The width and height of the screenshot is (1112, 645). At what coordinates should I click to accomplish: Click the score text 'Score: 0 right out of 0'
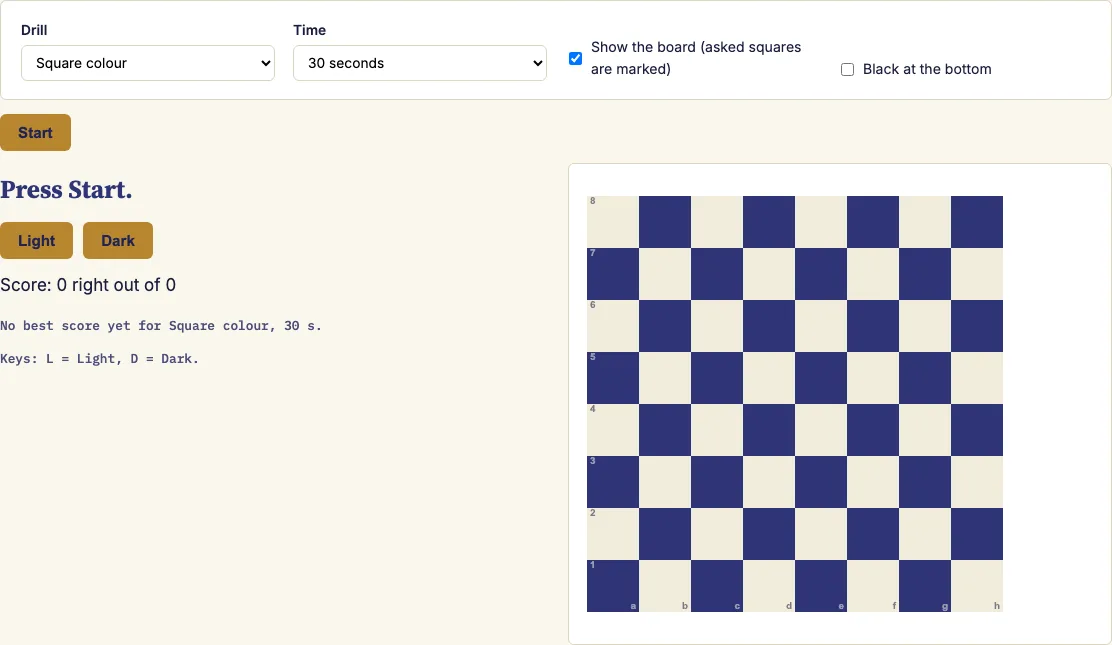click(88, 285)
